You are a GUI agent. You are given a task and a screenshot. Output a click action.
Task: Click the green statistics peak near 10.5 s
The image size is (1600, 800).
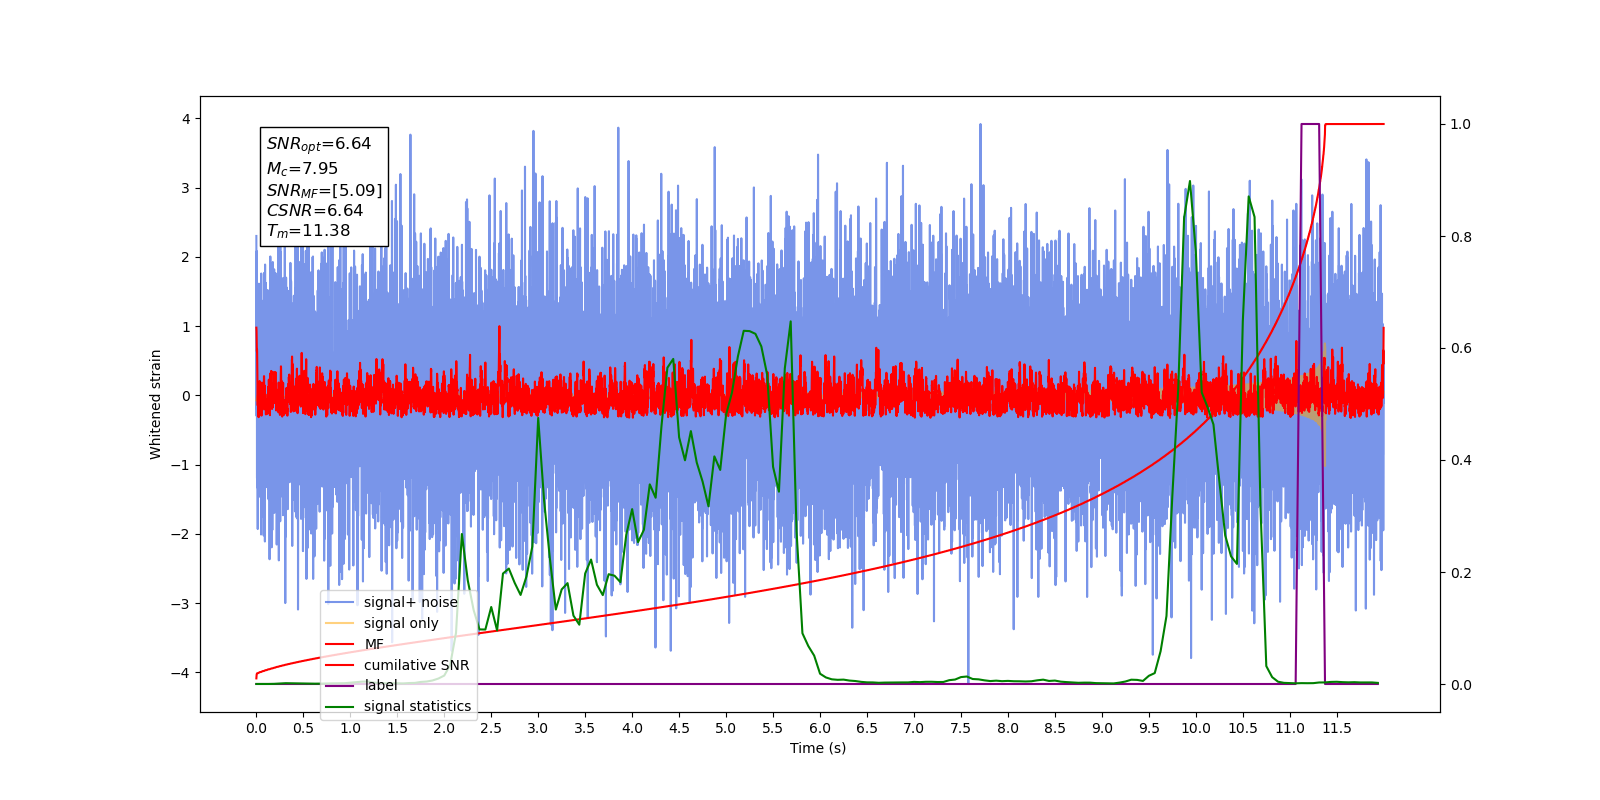click(1249, 198)
